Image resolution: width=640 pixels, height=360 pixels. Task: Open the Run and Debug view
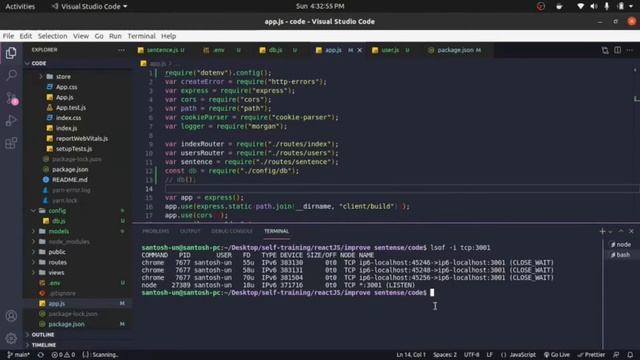point(11,120)
